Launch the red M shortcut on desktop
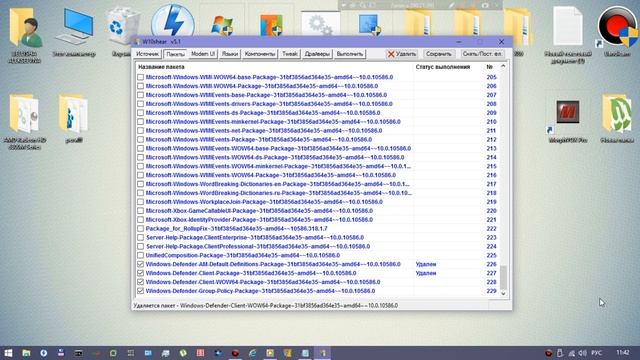Screen dimensions: 640x360 point(567,122)
